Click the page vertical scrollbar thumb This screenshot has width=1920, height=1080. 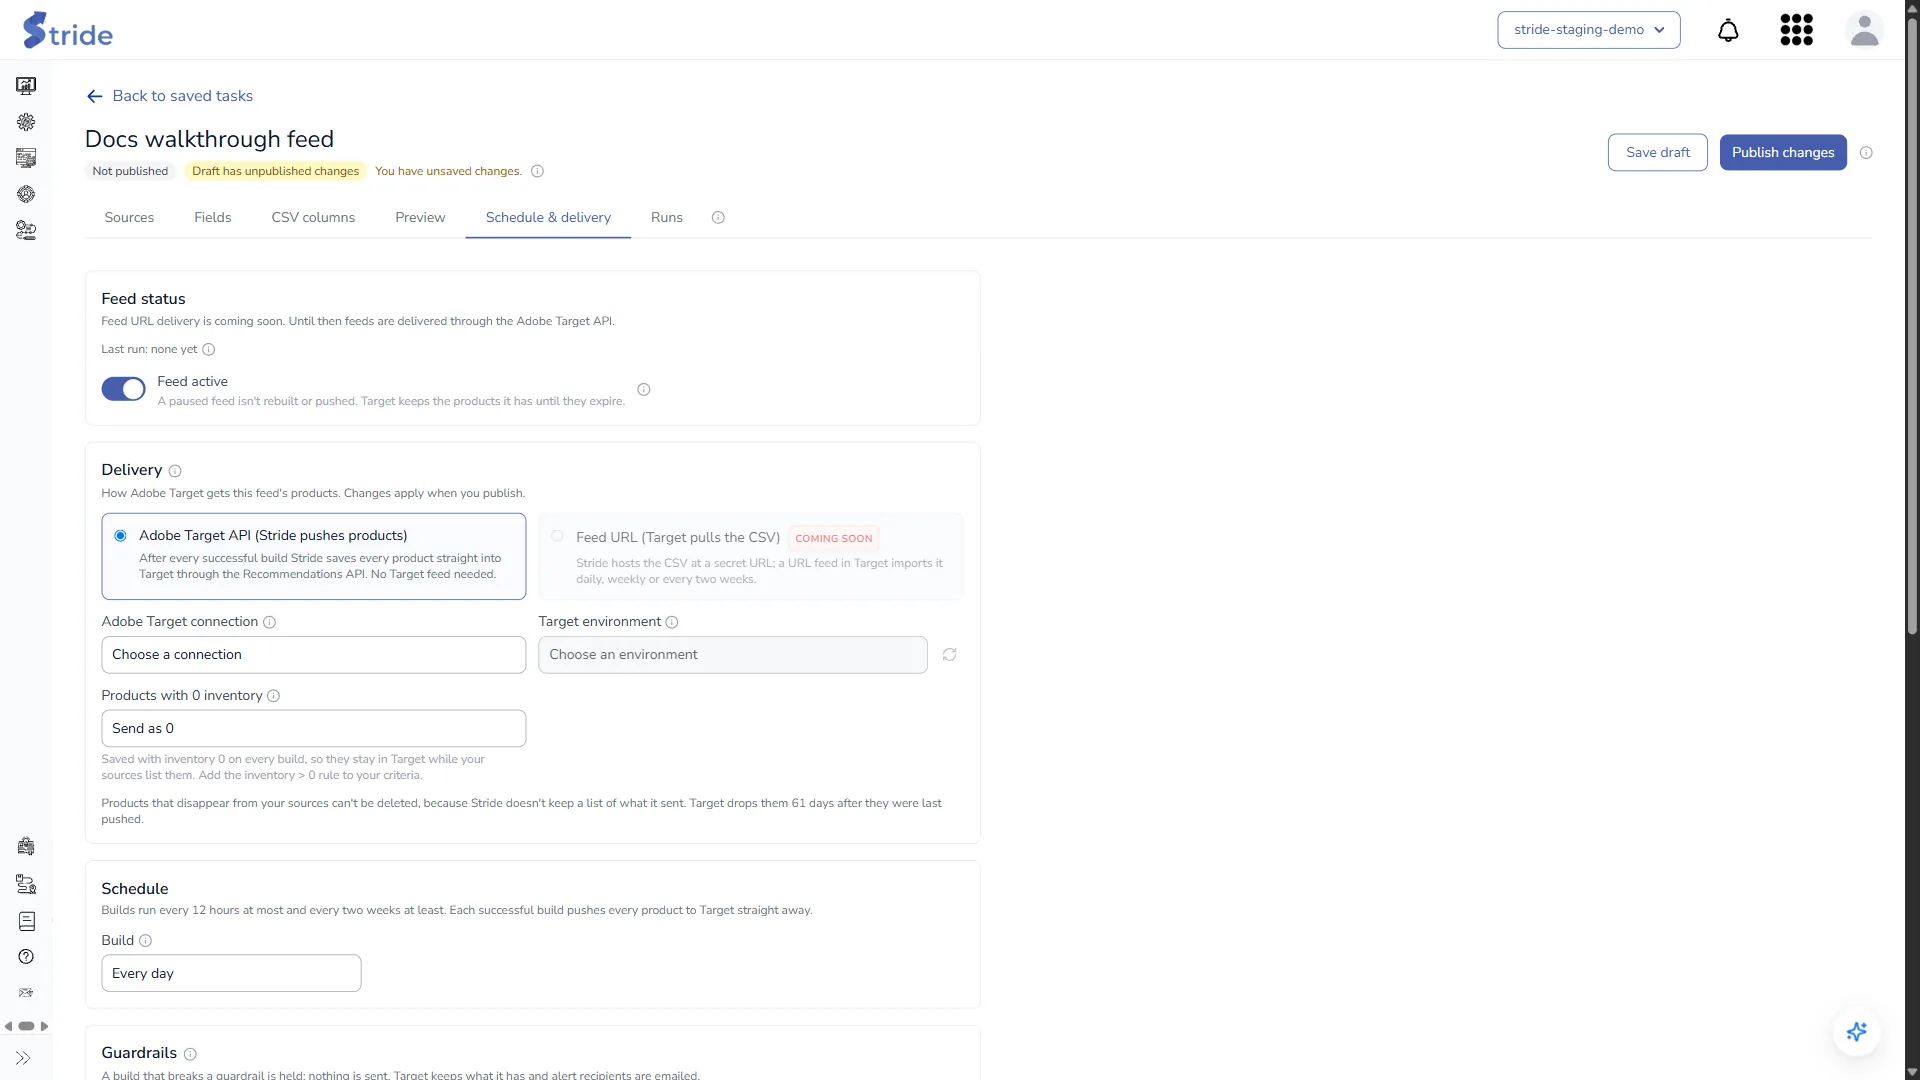pyautogui.click(x=1912, y=325)
